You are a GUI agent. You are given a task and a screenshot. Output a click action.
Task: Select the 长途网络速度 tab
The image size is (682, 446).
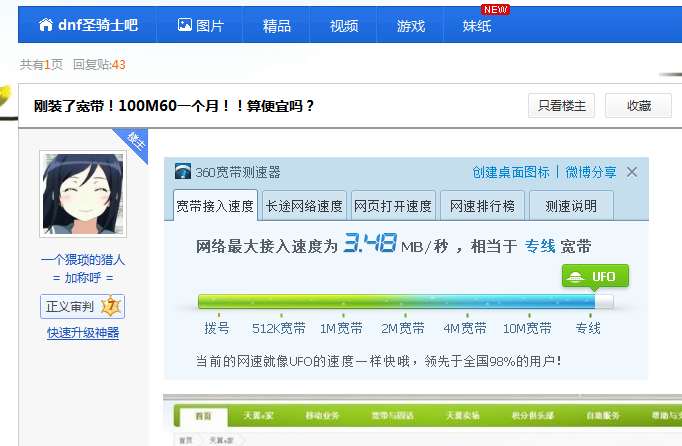tap(304, 205)
